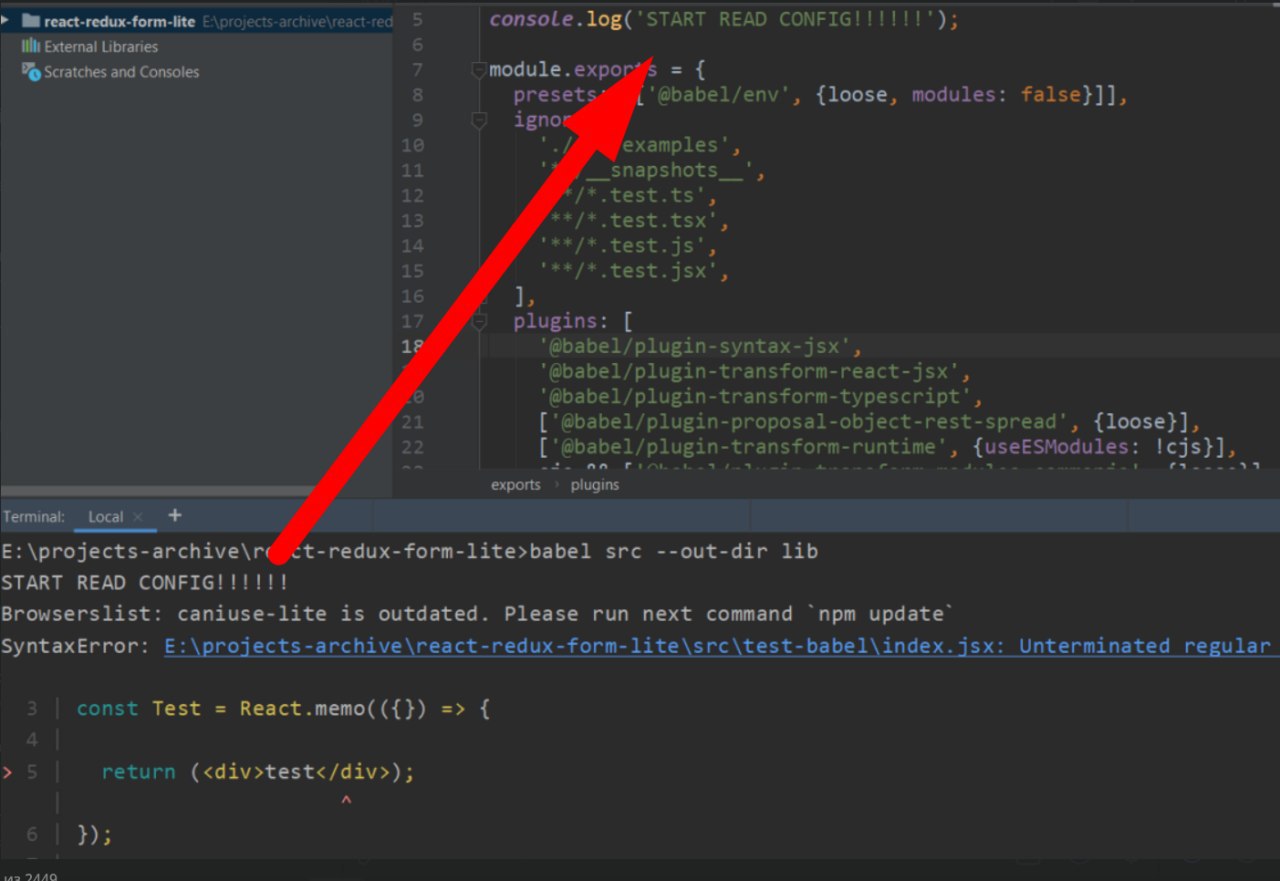Click the return (<div>test</div>) error line

click(x=257, y=772)
